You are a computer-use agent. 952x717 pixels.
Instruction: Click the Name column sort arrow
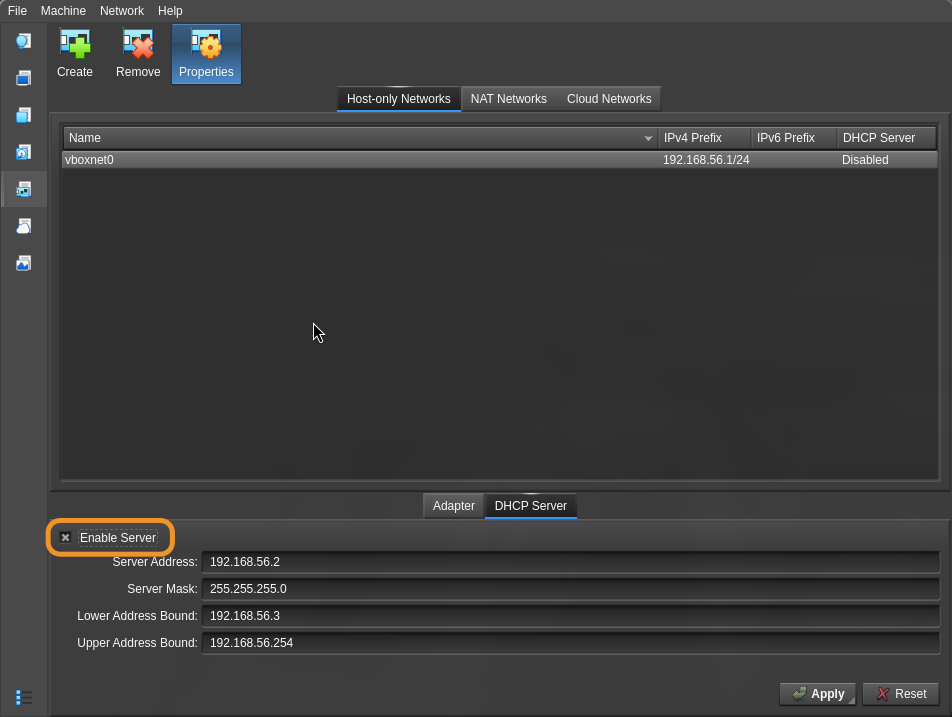[648, 138]
